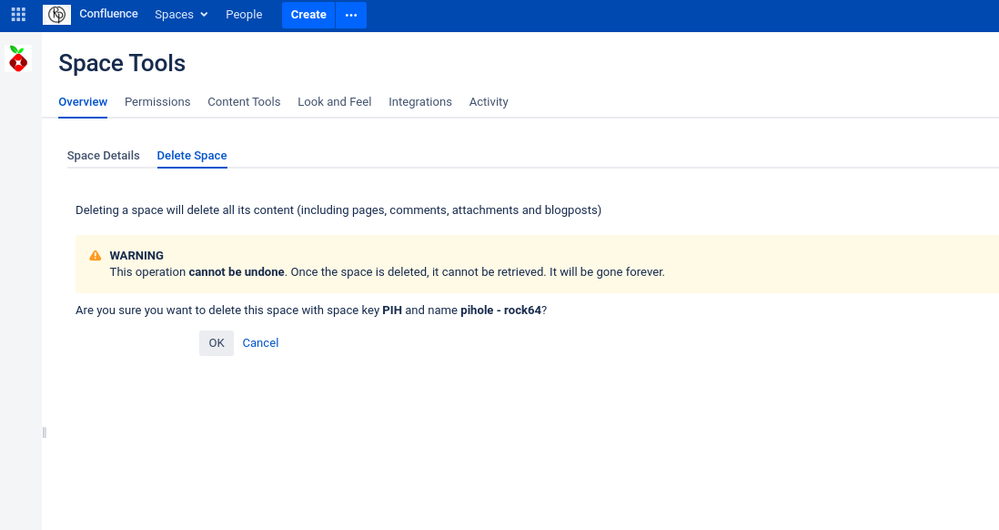The image size is (999, 530).
Task: Select the Delete Space sub-tab
Action: click(192, 155)
